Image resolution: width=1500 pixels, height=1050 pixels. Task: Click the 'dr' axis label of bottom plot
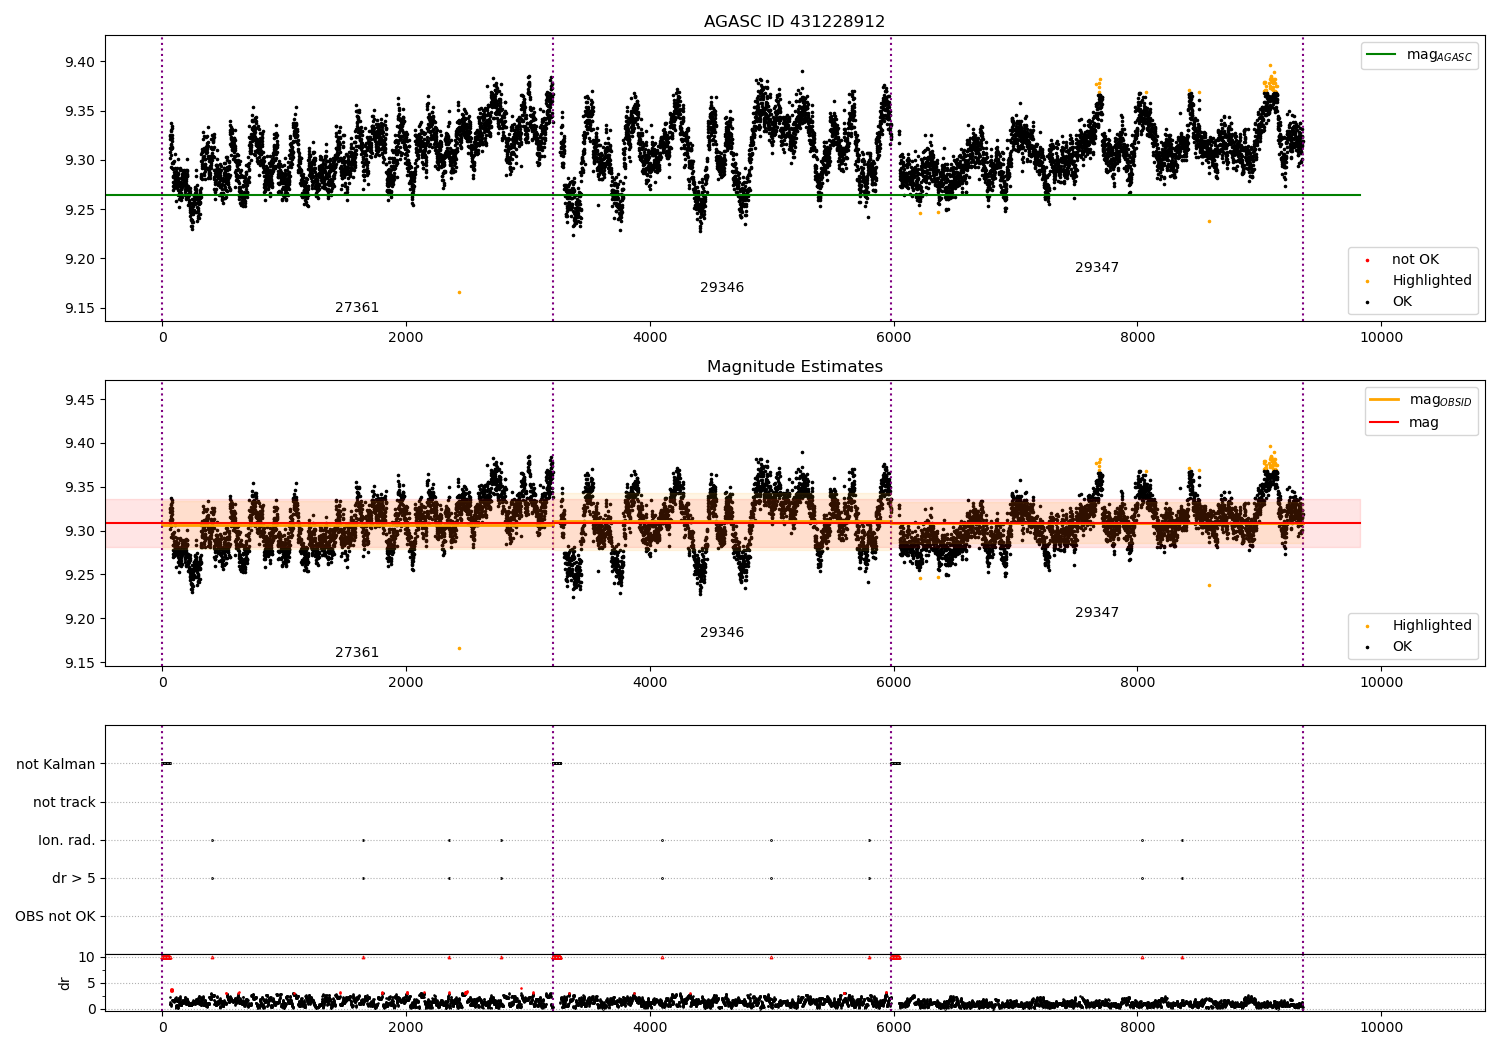coord(65,983)
